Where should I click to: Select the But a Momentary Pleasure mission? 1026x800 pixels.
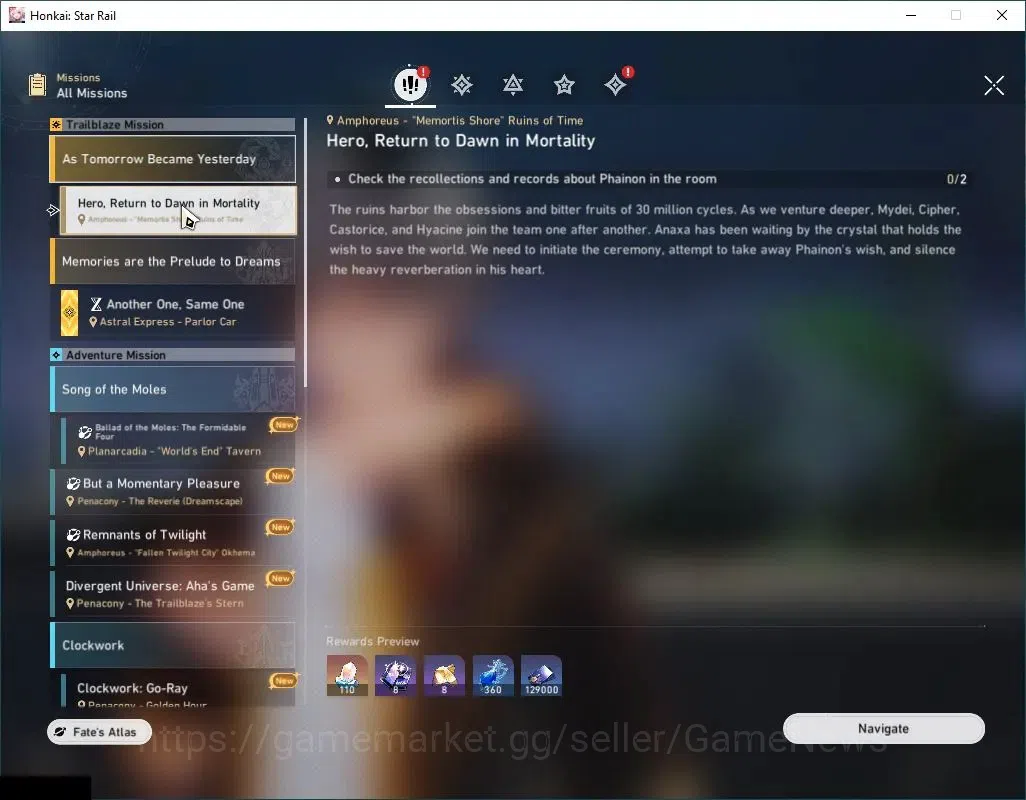pos(173,491)
